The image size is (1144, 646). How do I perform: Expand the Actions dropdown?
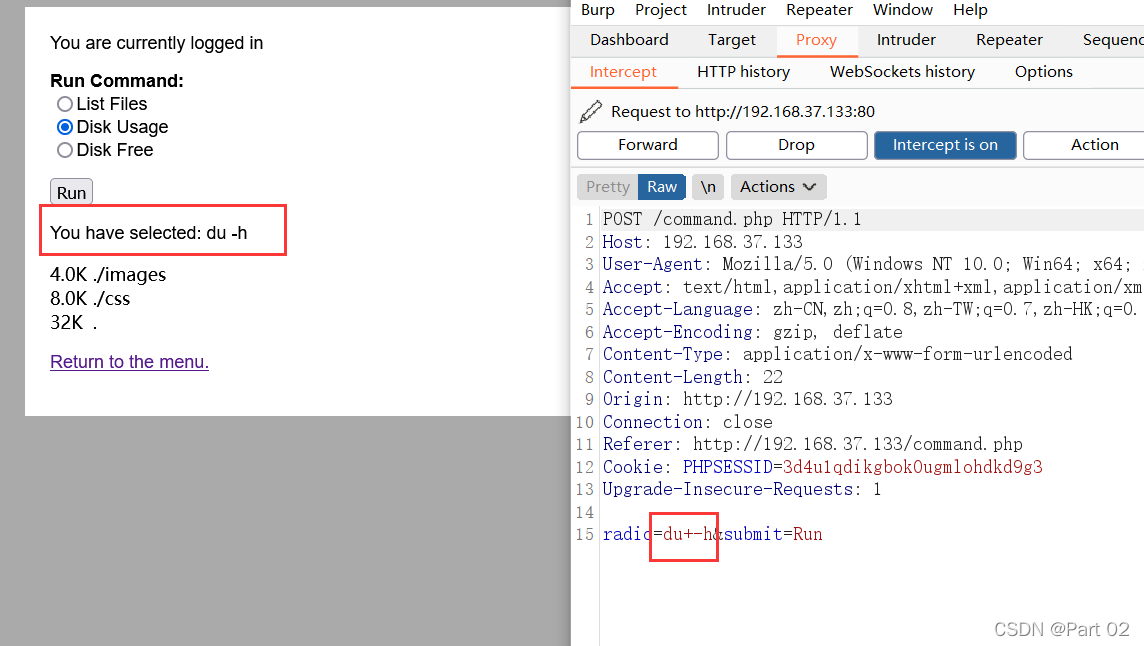[778, 187]
